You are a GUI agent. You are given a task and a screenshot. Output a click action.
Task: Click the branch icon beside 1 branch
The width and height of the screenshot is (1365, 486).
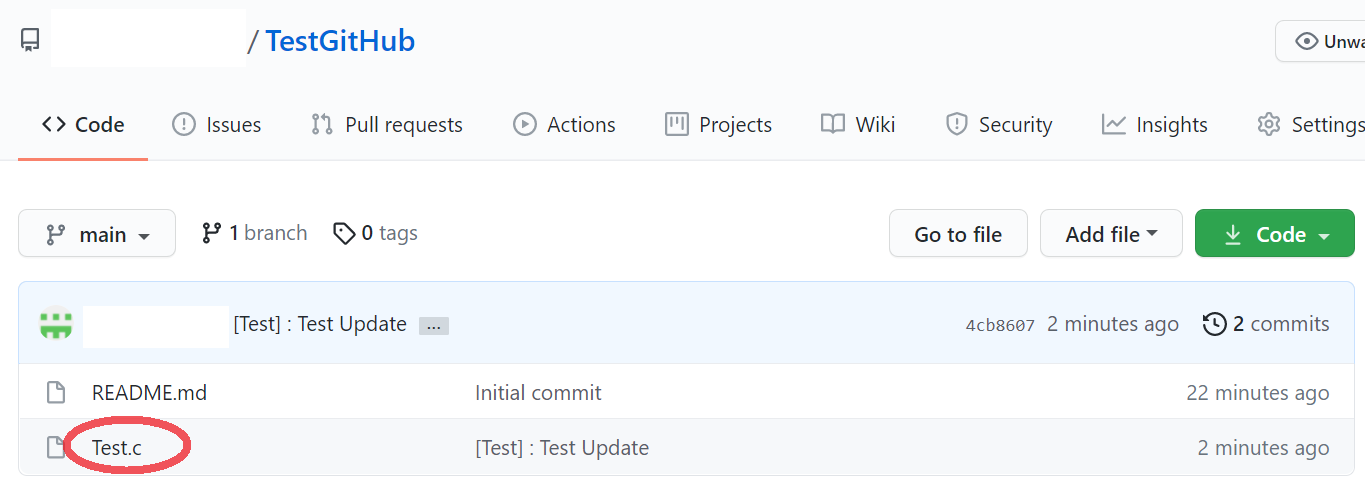(211, 233)
